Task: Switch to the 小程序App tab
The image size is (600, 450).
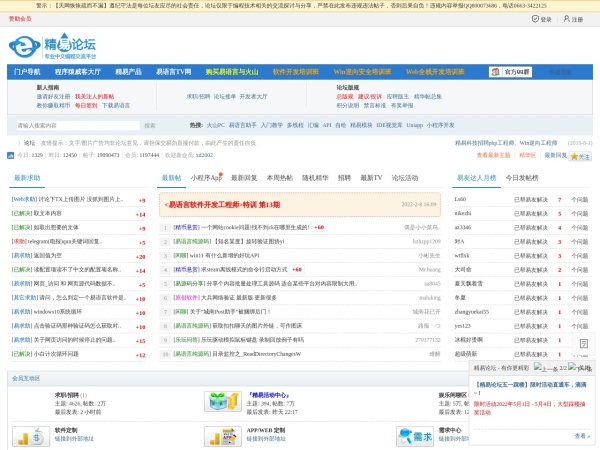Action: 206,177
